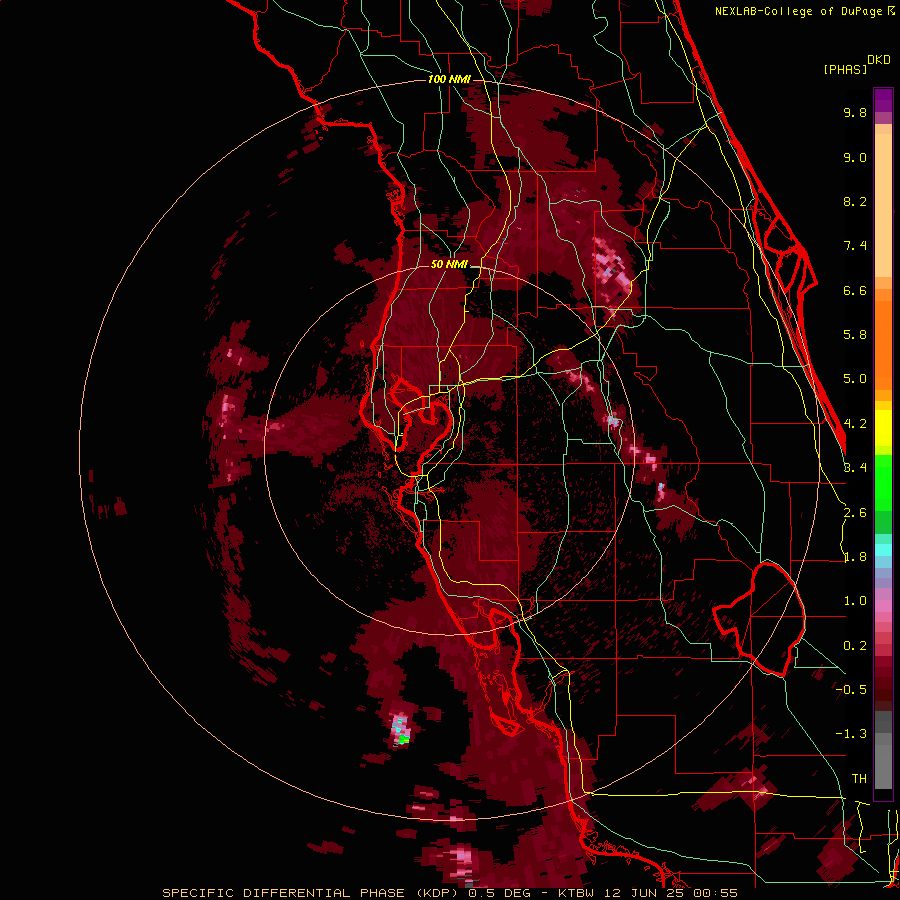Click the NEXLAB-College of DuPage credit text
Image resolution: width=900 pixels, height=900 pixels.
pyautogui.click(x=800, y=11)
